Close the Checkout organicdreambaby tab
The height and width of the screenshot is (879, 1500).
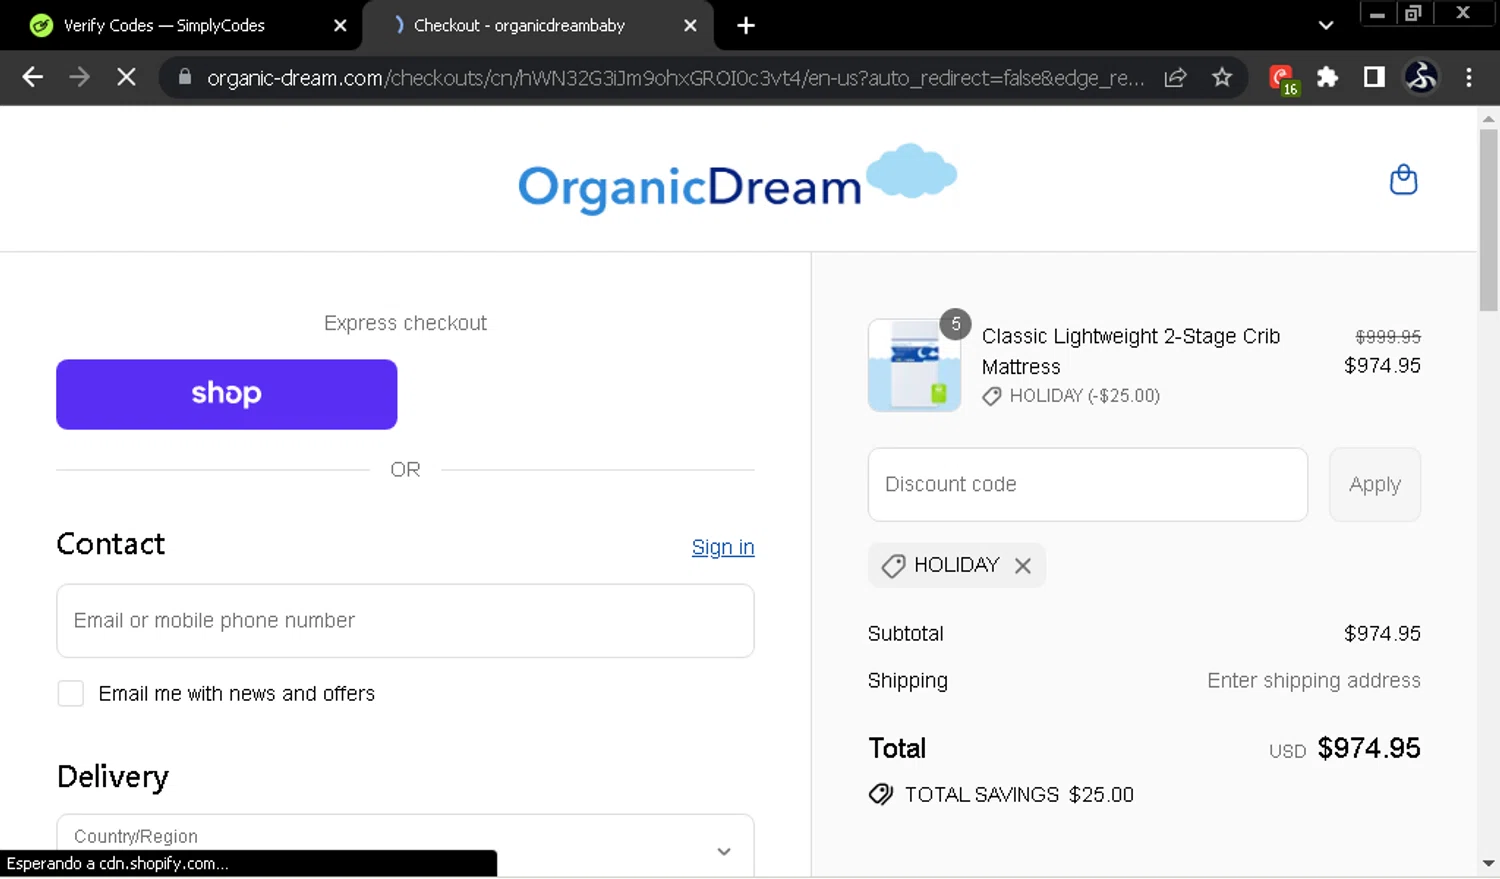690,26
